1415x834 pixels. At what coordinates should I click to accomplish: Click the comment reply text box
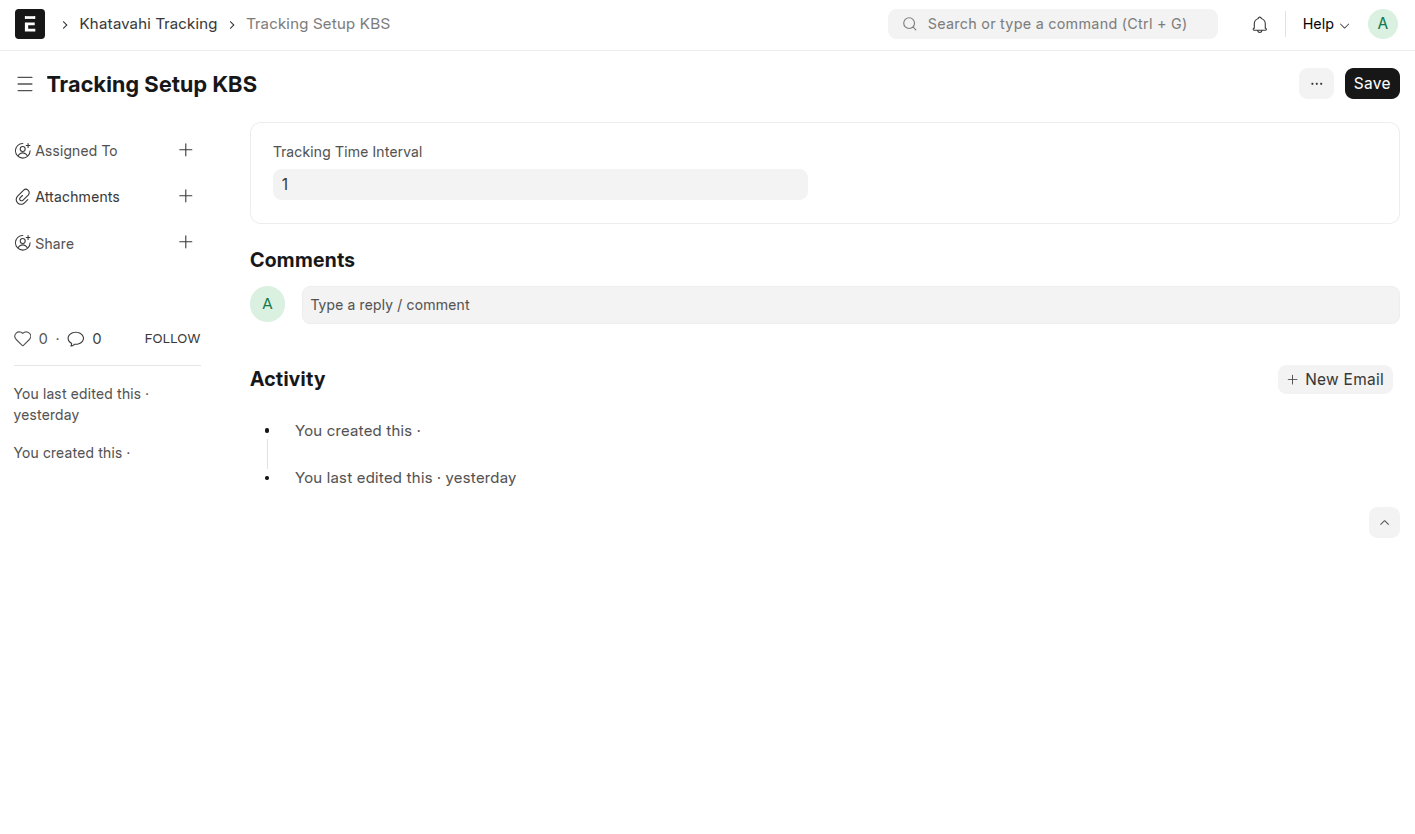(850, 305)
